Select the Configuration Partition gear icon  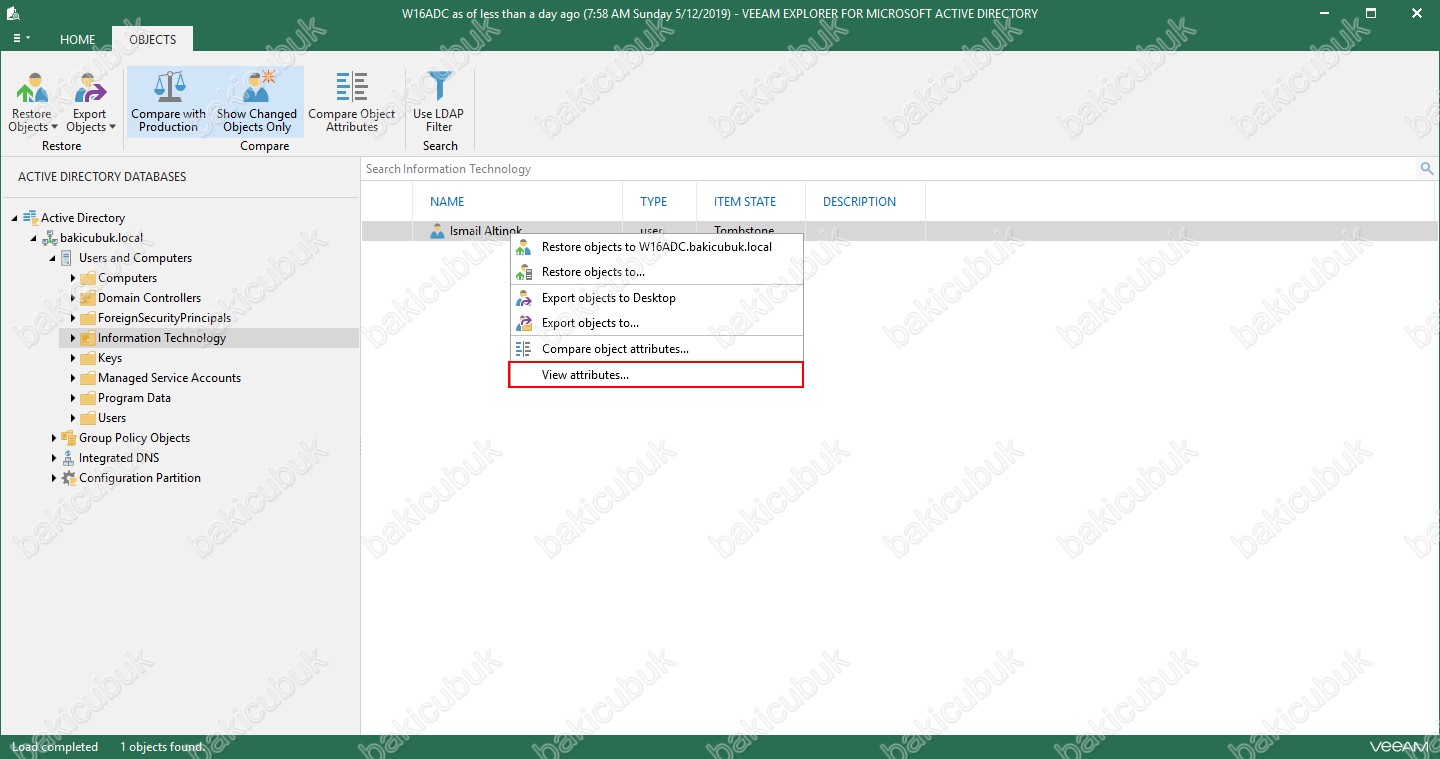click(68, 478)
